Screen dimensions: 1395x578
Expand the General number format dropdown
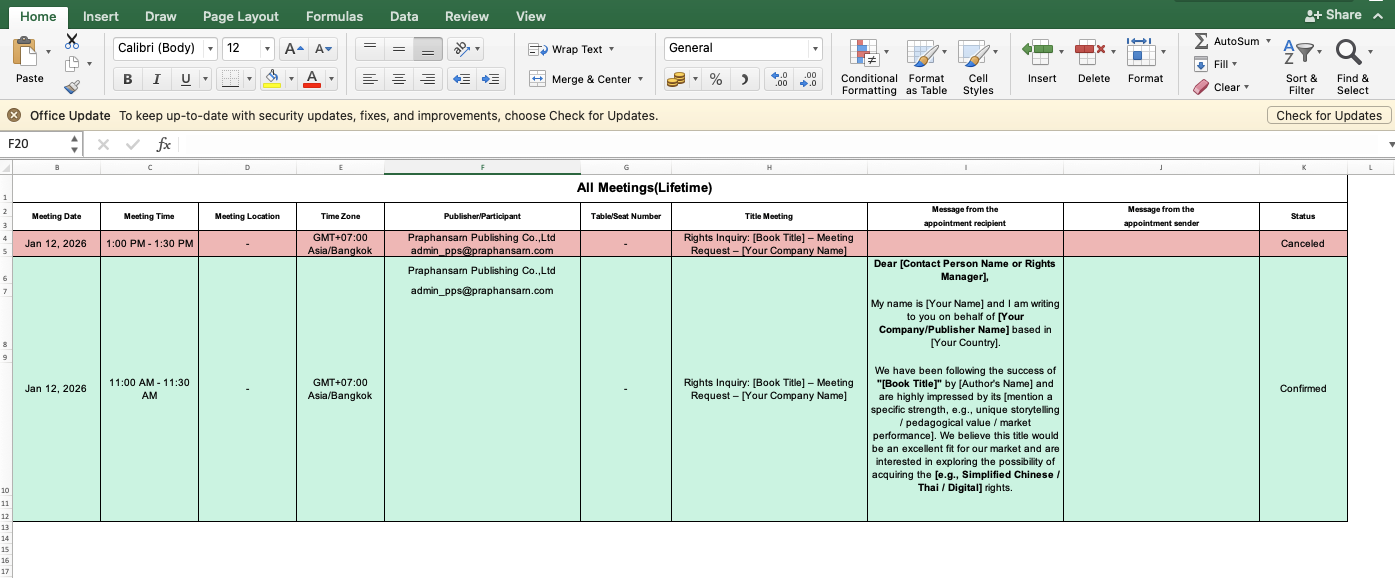click(815, 49)
